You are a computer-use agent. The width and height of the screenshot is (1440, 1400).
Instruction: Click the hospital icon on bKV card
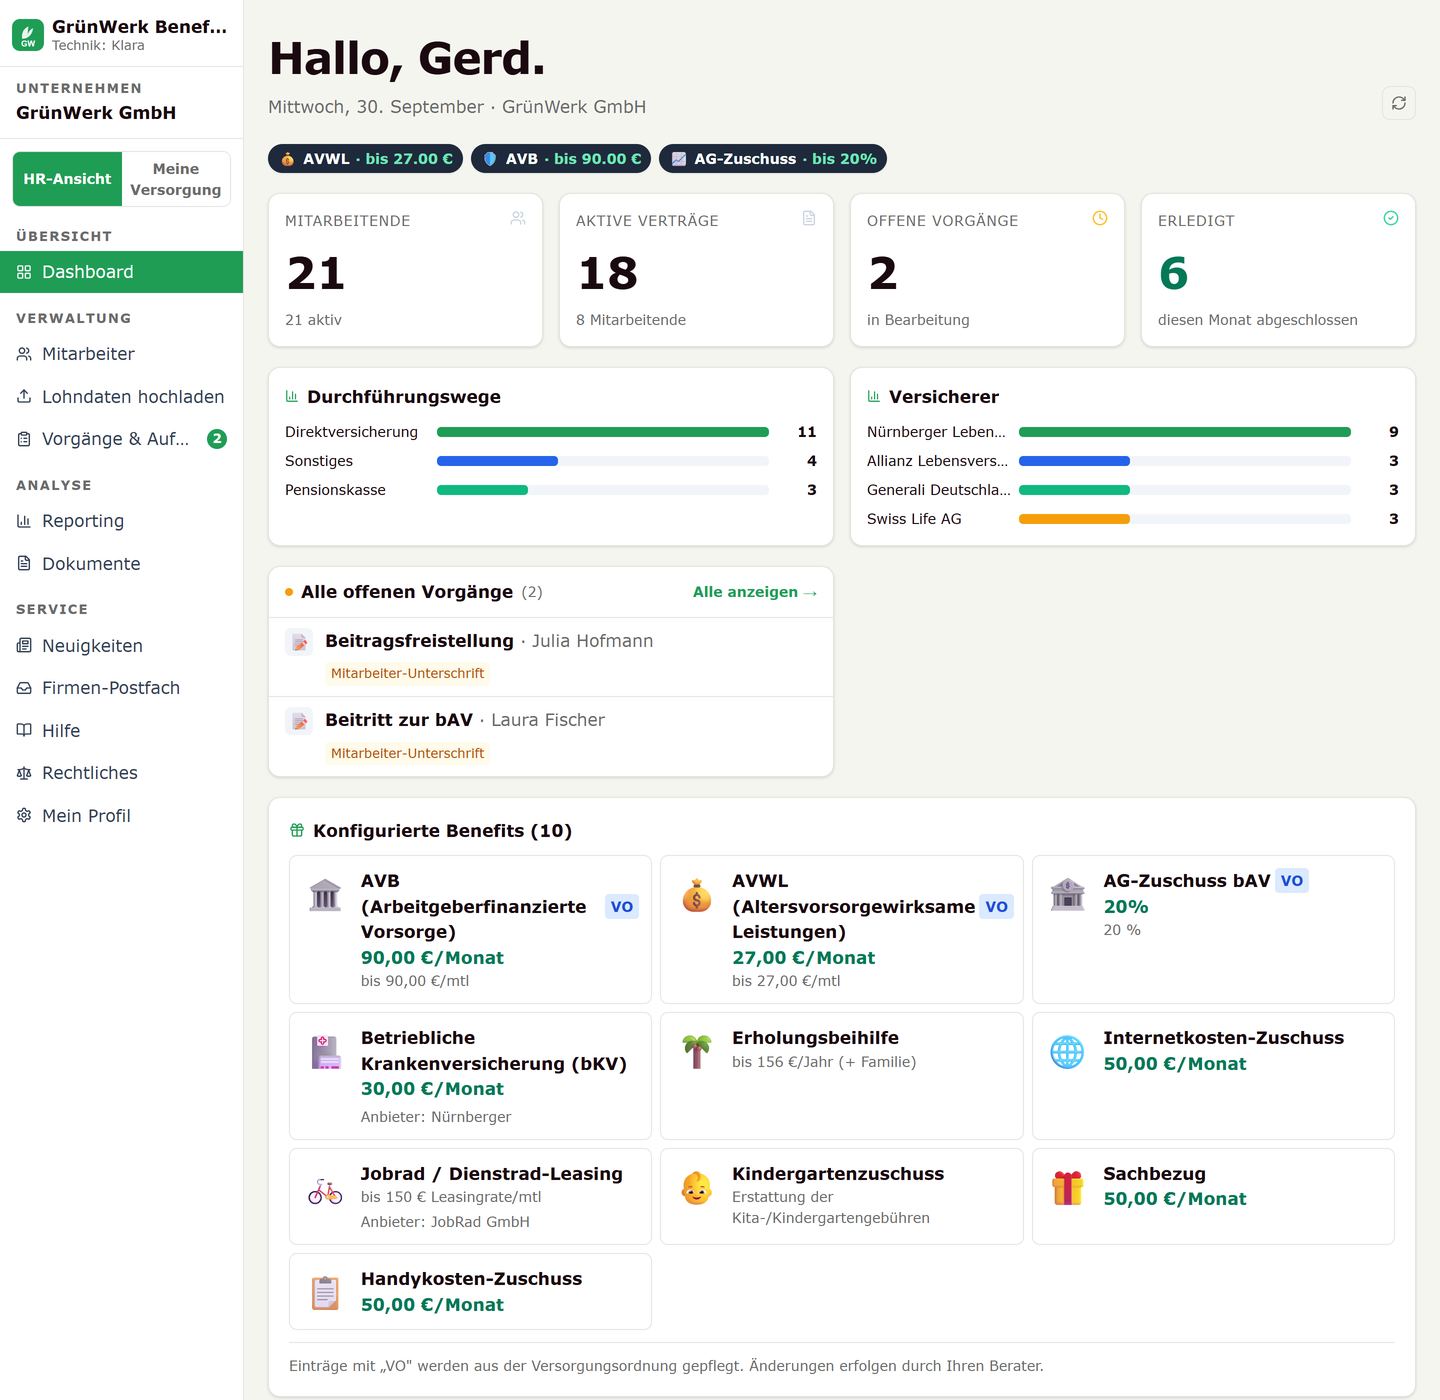pos(325,1052)
